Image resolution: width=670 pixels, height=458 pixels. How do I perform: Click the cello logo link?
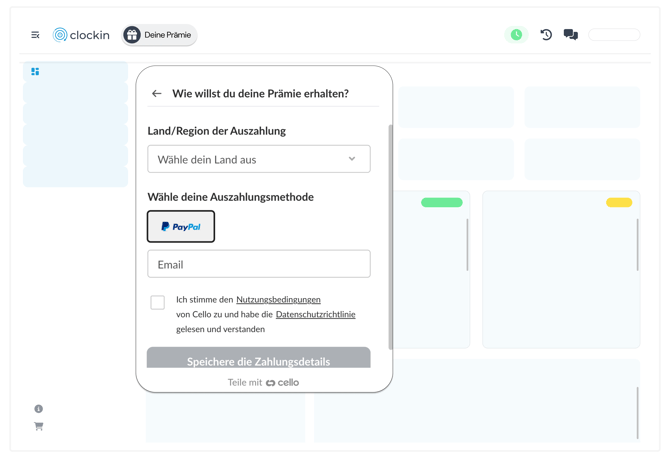pos(283,383)
